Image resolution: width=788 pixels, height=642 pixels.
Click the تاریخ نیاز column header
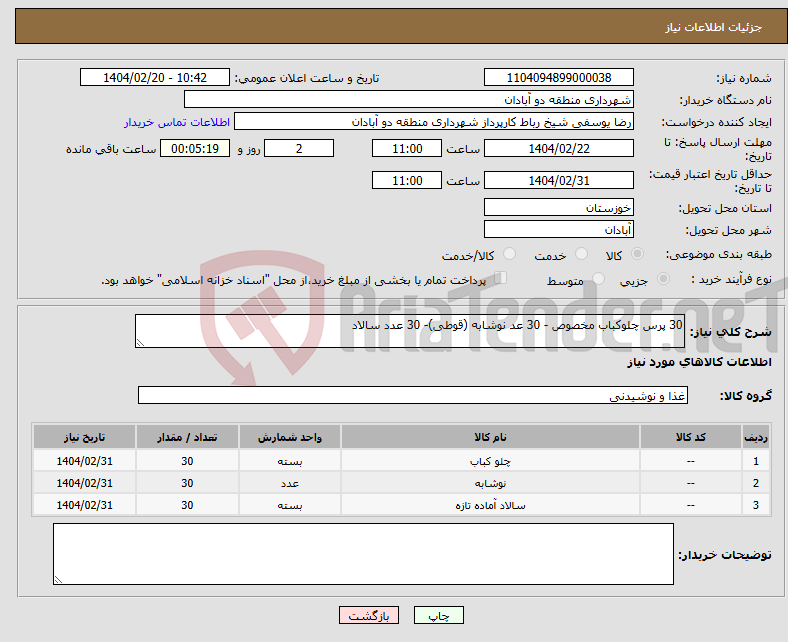tap(84, 437)
